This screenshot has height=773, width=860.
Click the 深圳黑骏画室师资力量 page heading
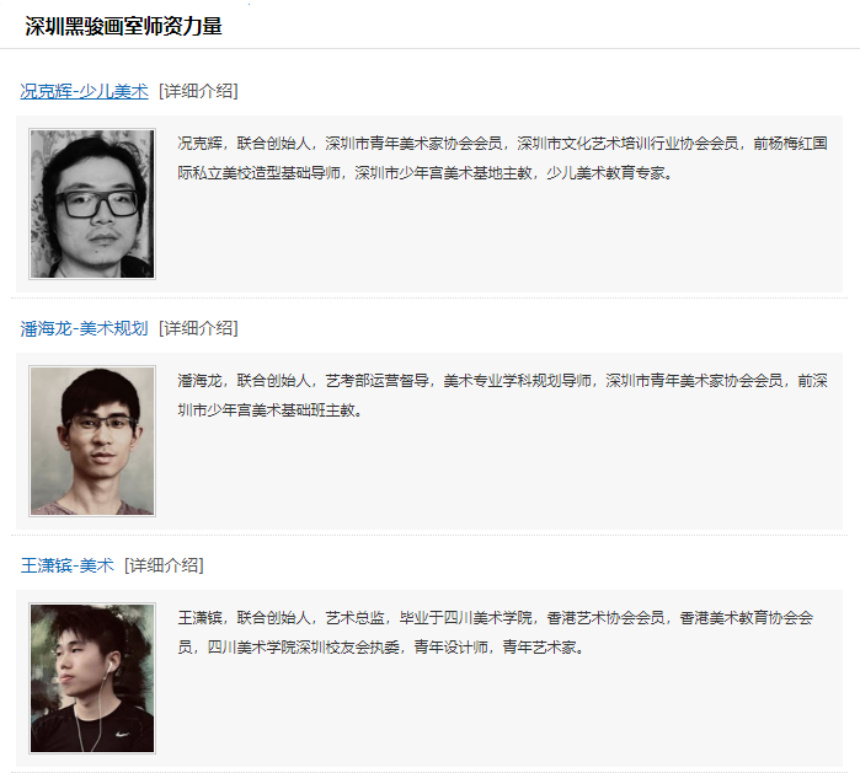click(x=123, y=26)
